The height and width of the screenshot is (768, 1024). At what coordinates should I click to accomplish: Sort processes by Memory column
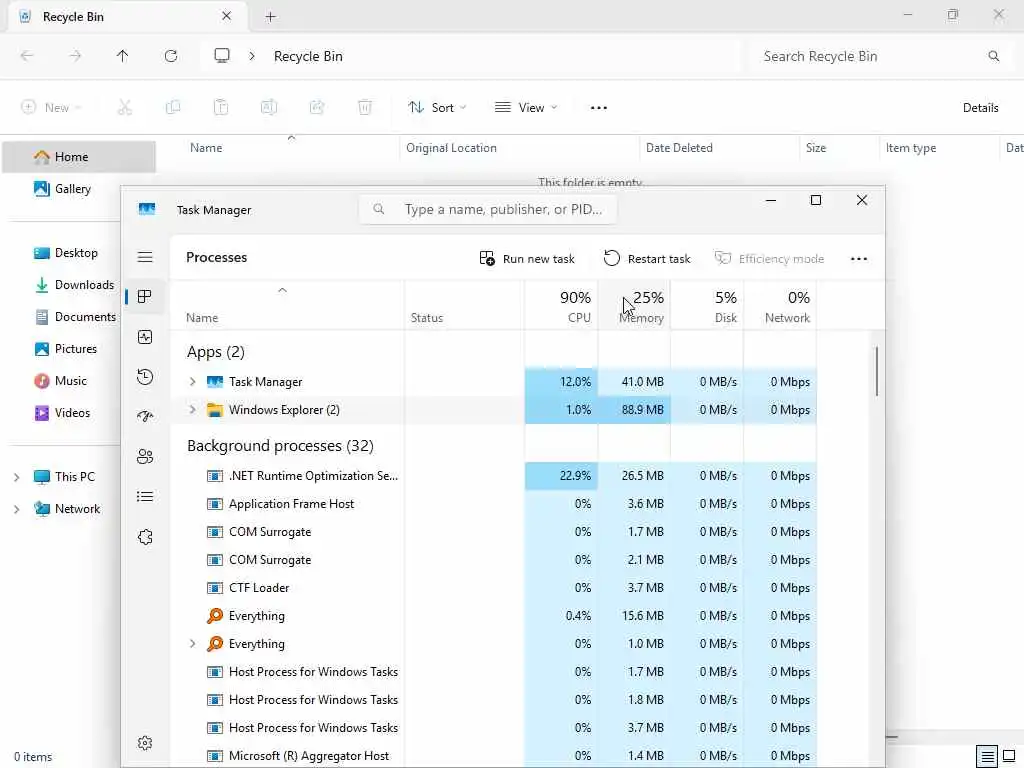[634, 306]
